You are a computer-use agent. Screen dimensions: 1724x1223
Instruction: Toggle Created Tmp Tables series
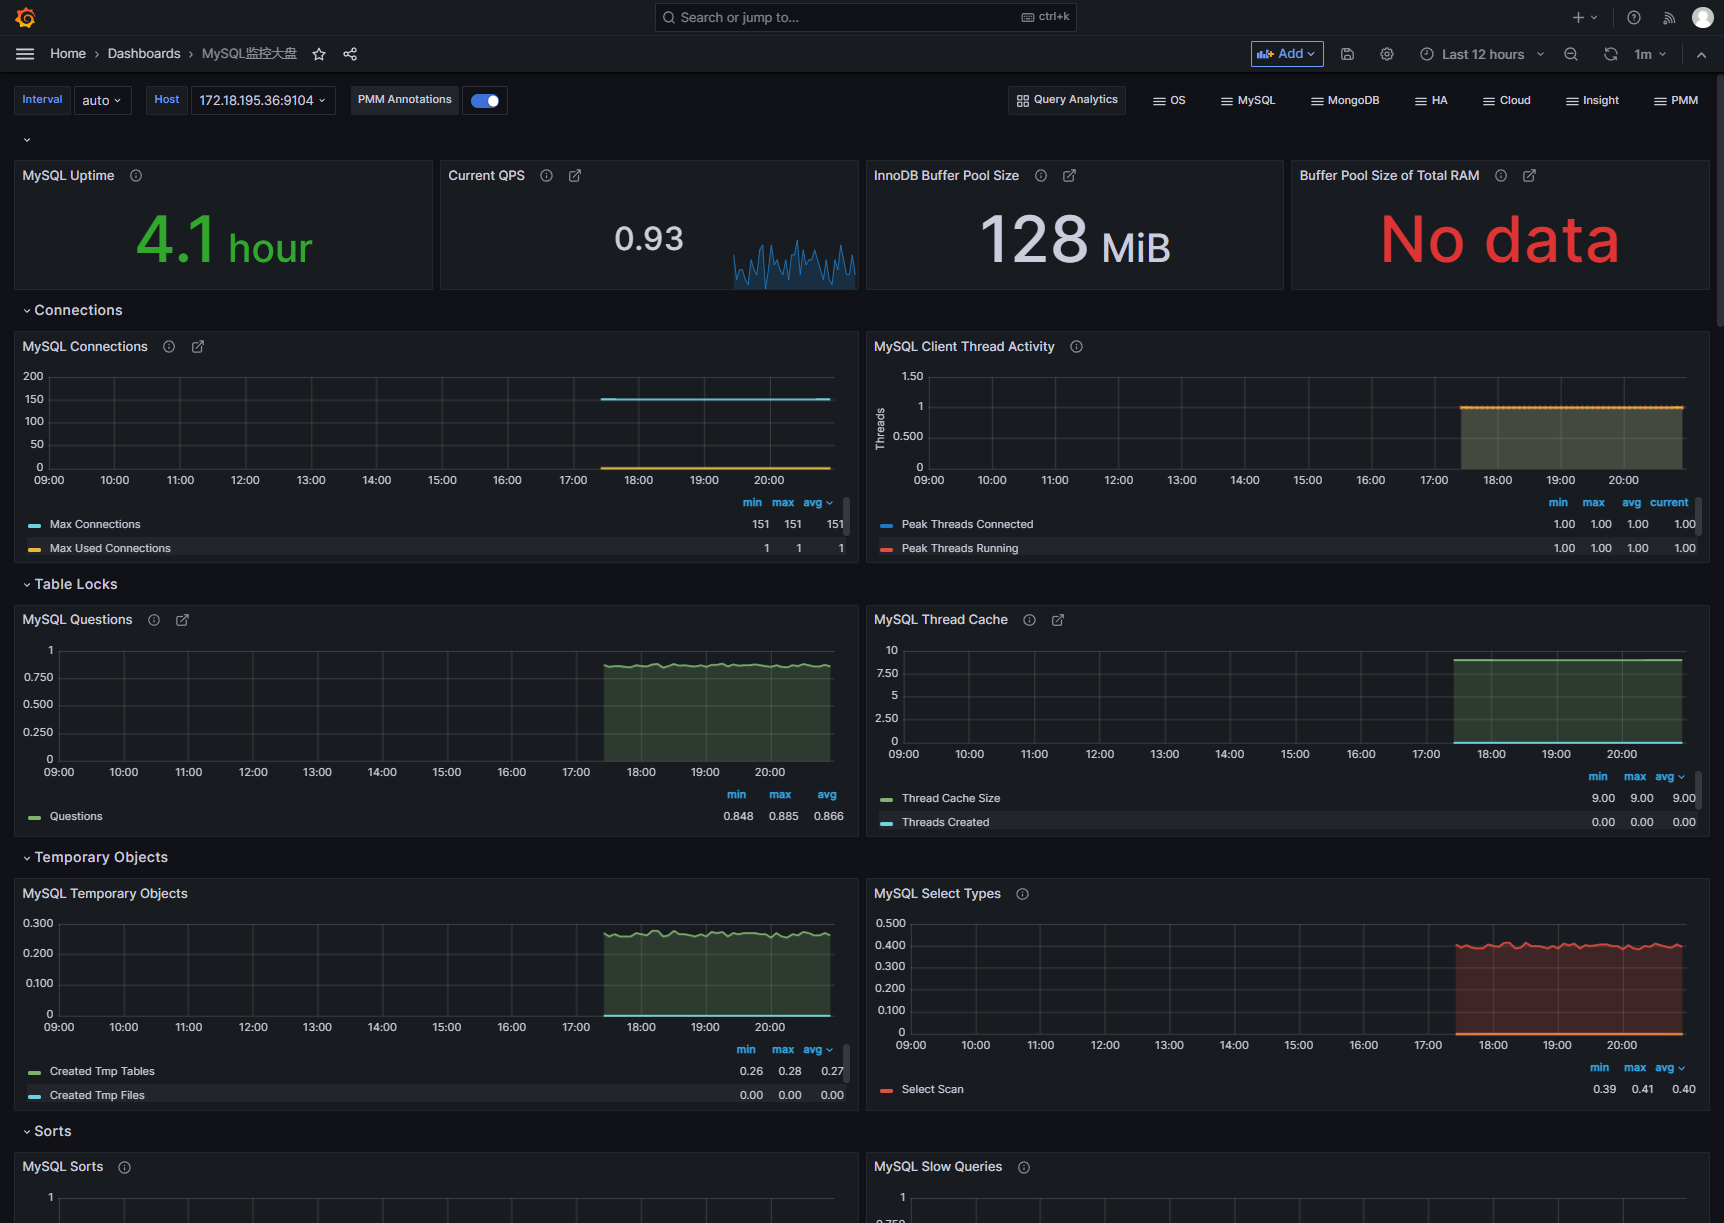tap(102, 1071)
